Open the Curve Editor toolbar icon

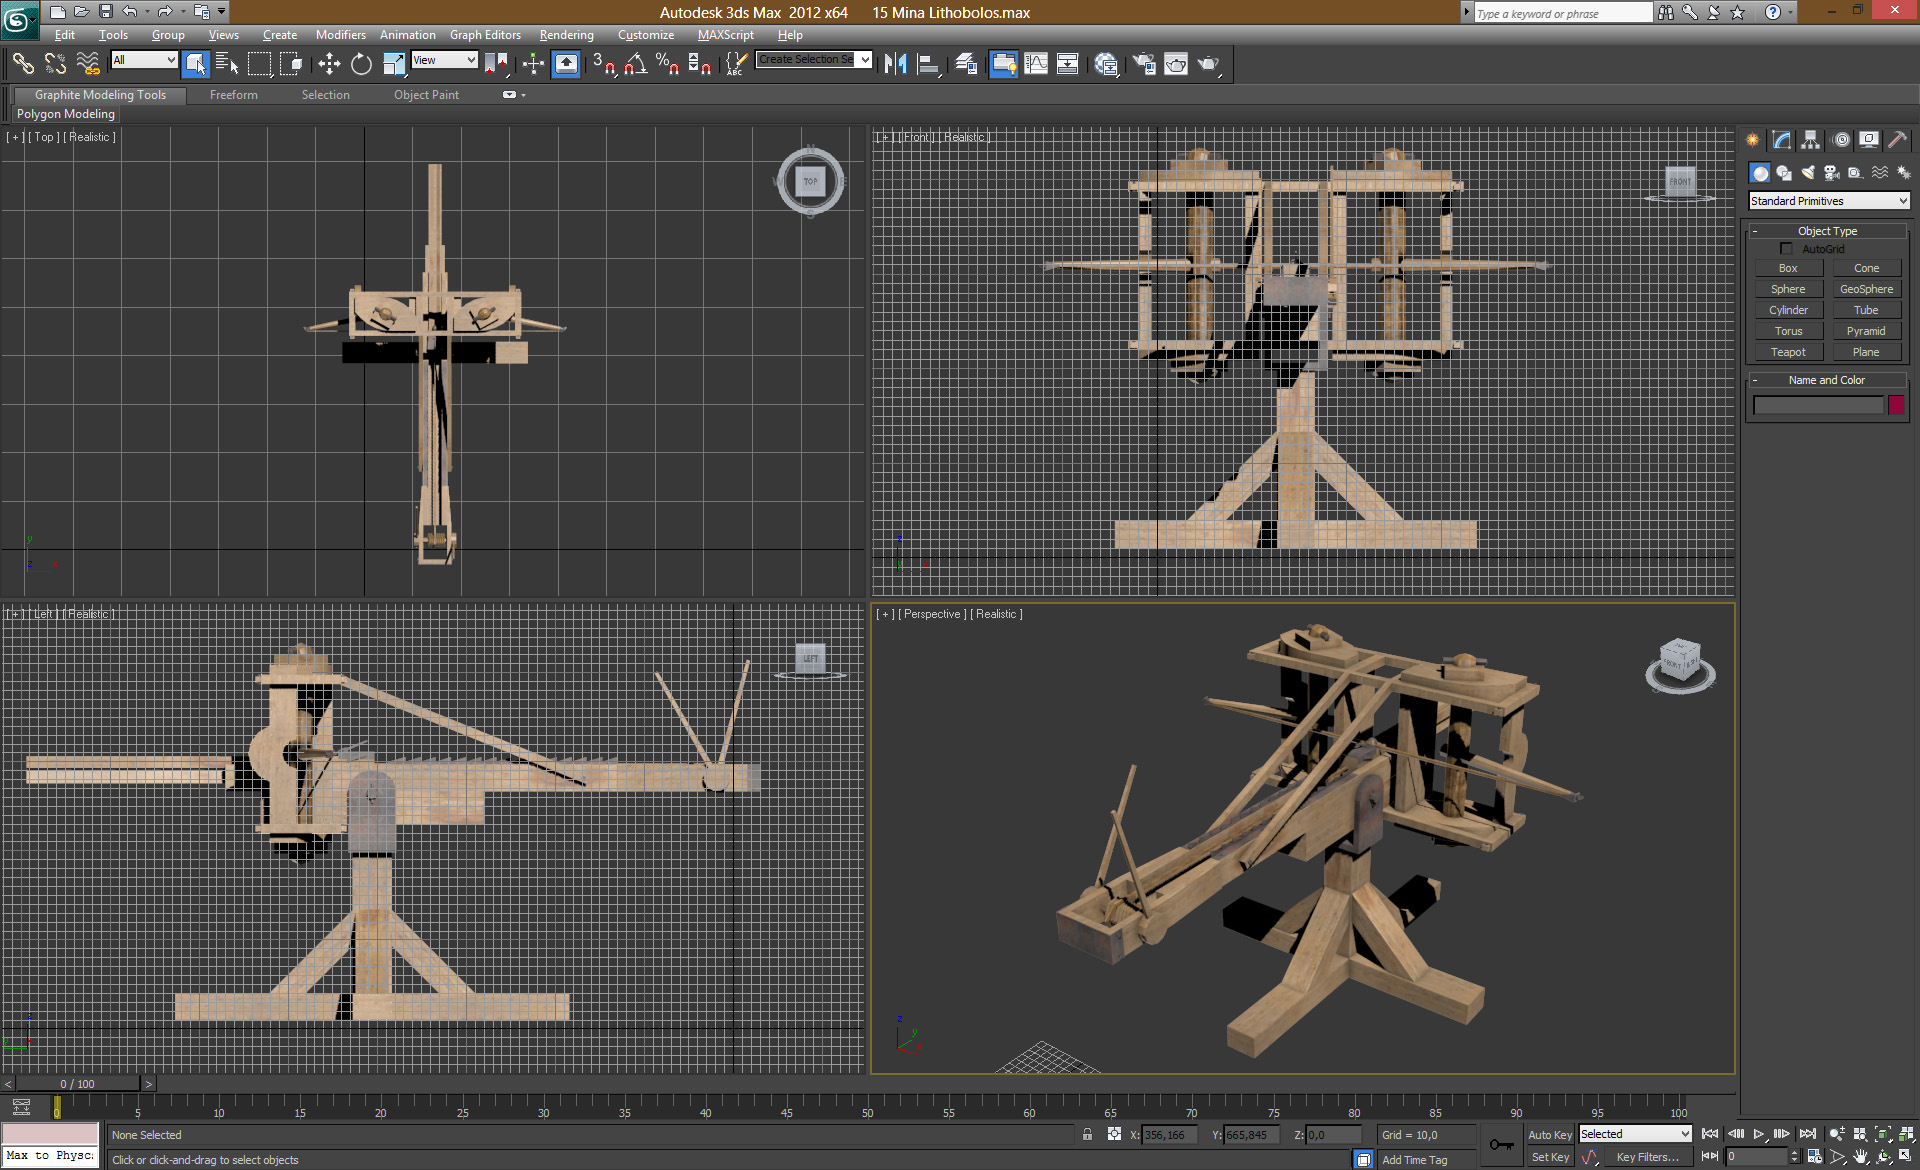point(1036,65)
